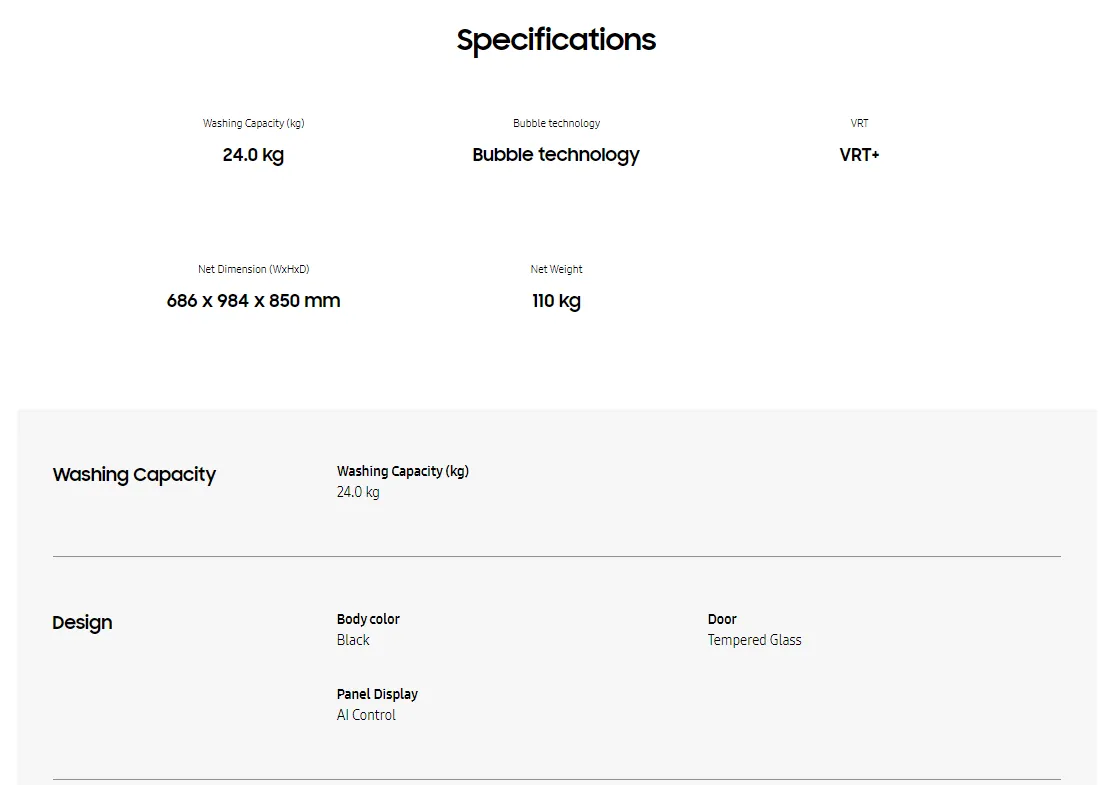Click the Washing Capacity section heading
Viewport: 1104px width, 785px height.
click(134, 475)
